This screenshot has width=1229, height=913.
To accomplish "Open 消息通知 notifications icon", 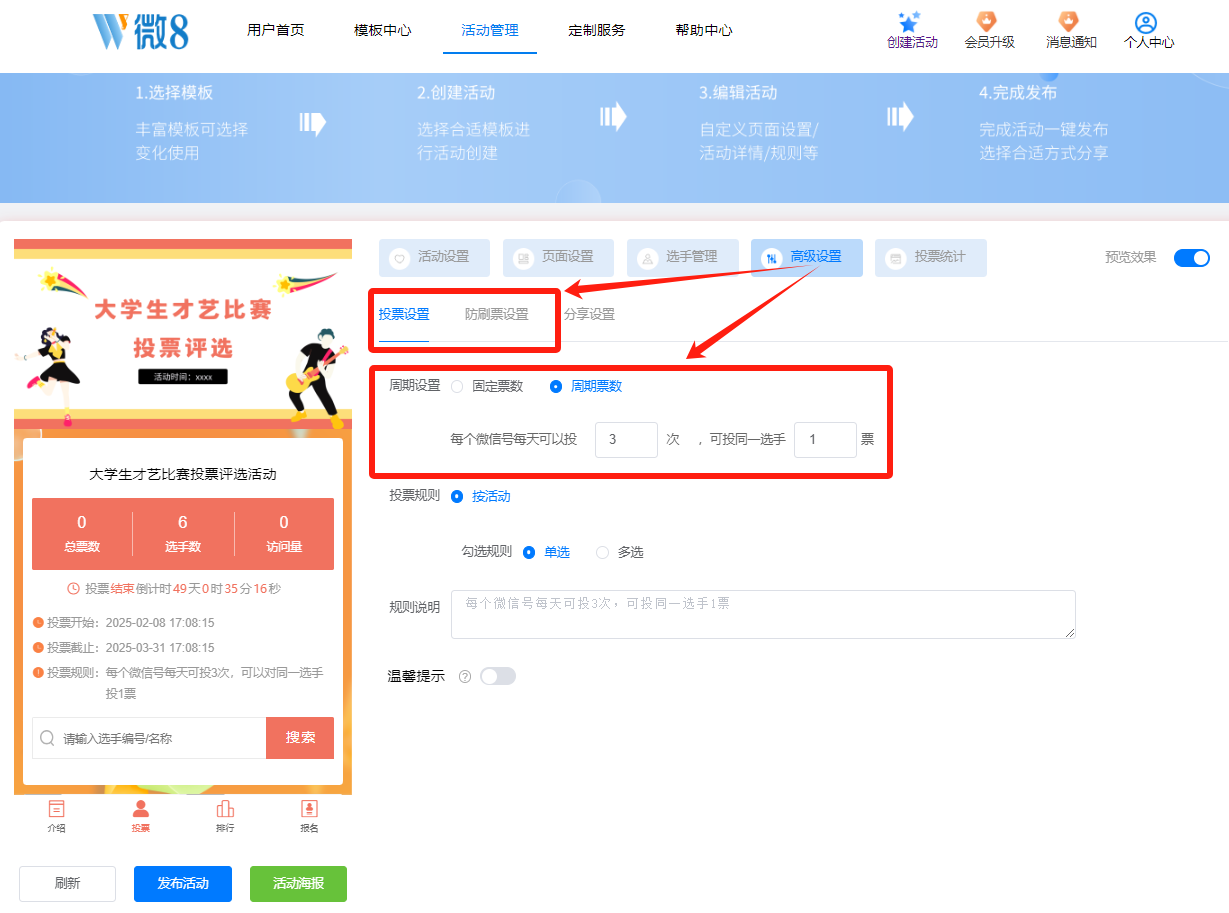I will point(1069,22).
